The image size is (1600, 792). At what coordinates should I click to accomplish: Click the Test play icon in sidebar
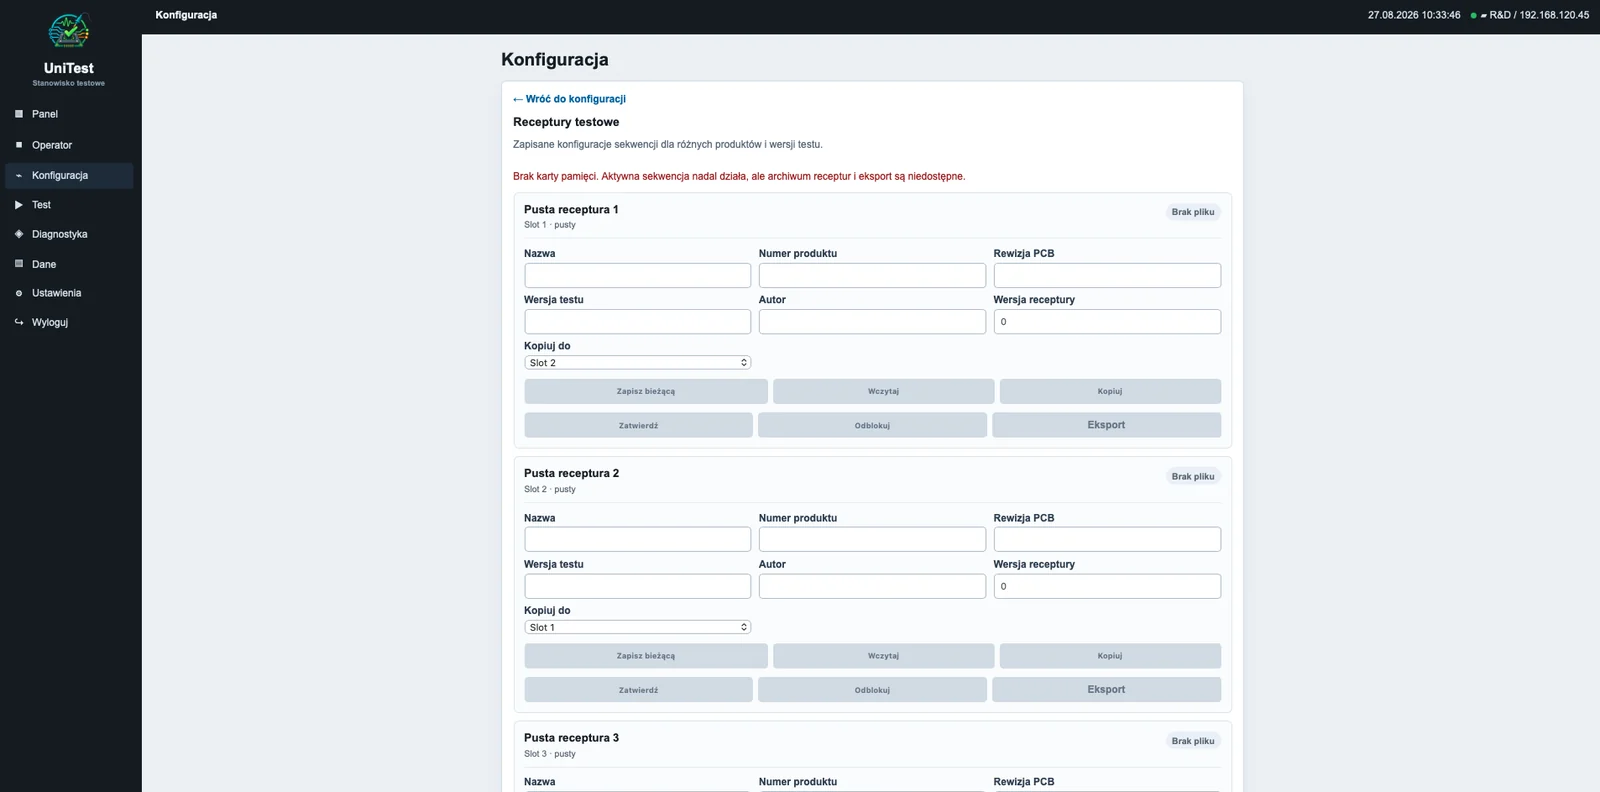pyautogui.click(x=19, y=205)
